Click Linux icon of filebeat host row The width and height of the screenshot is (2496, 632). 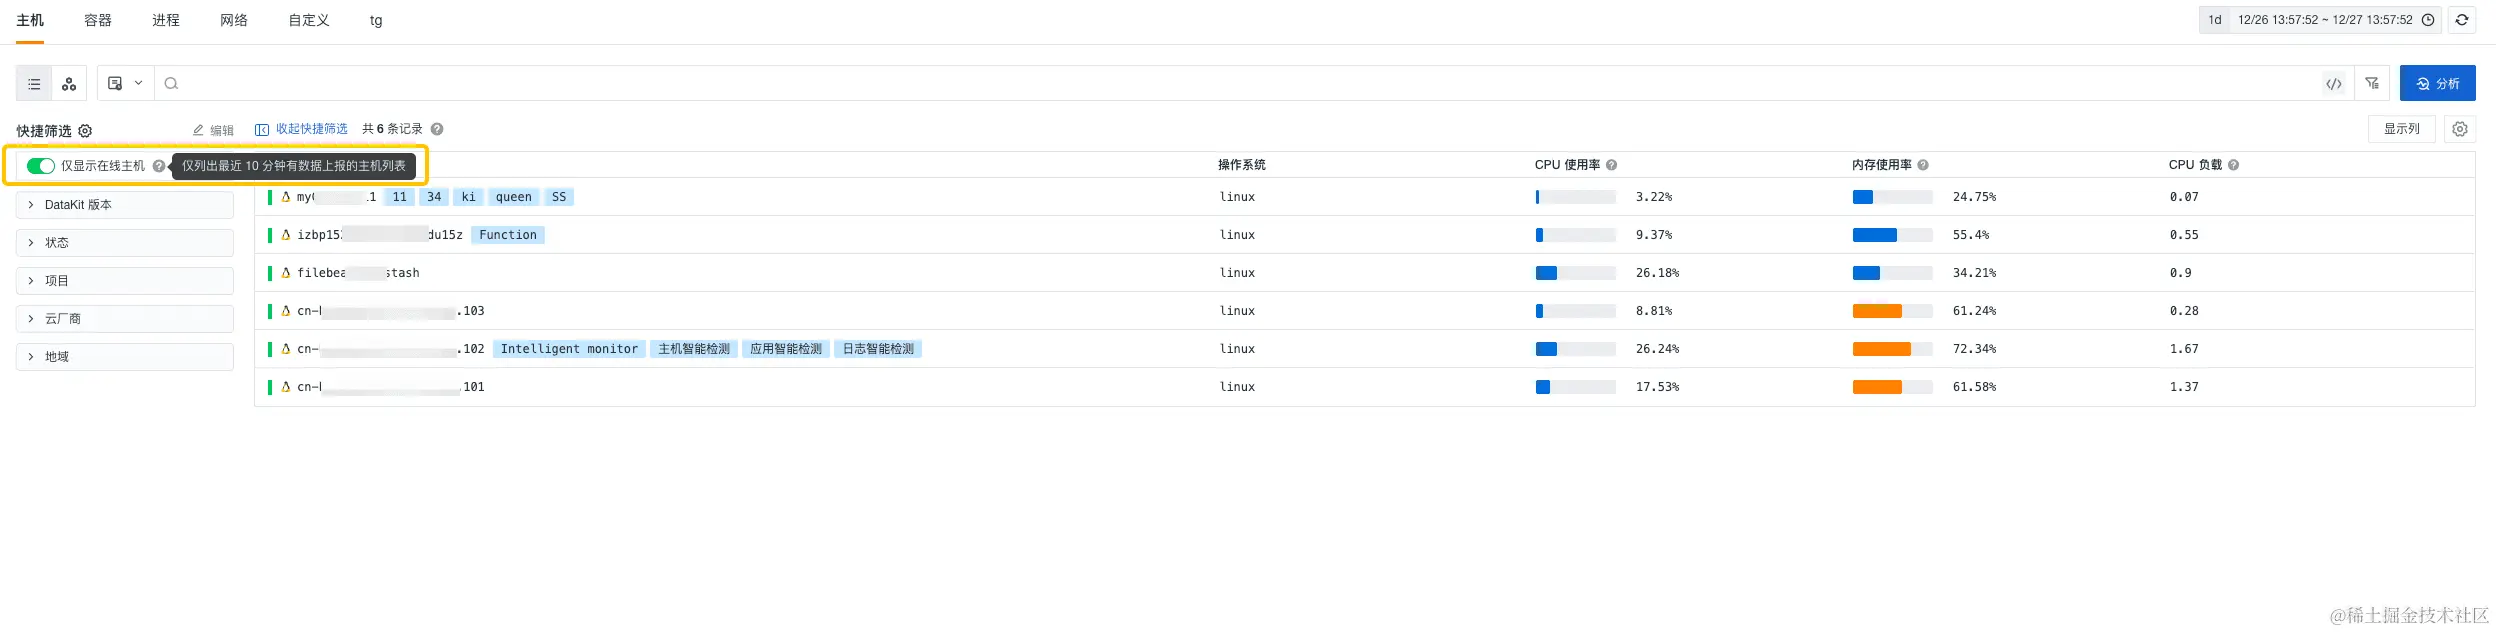click(286, 273)
